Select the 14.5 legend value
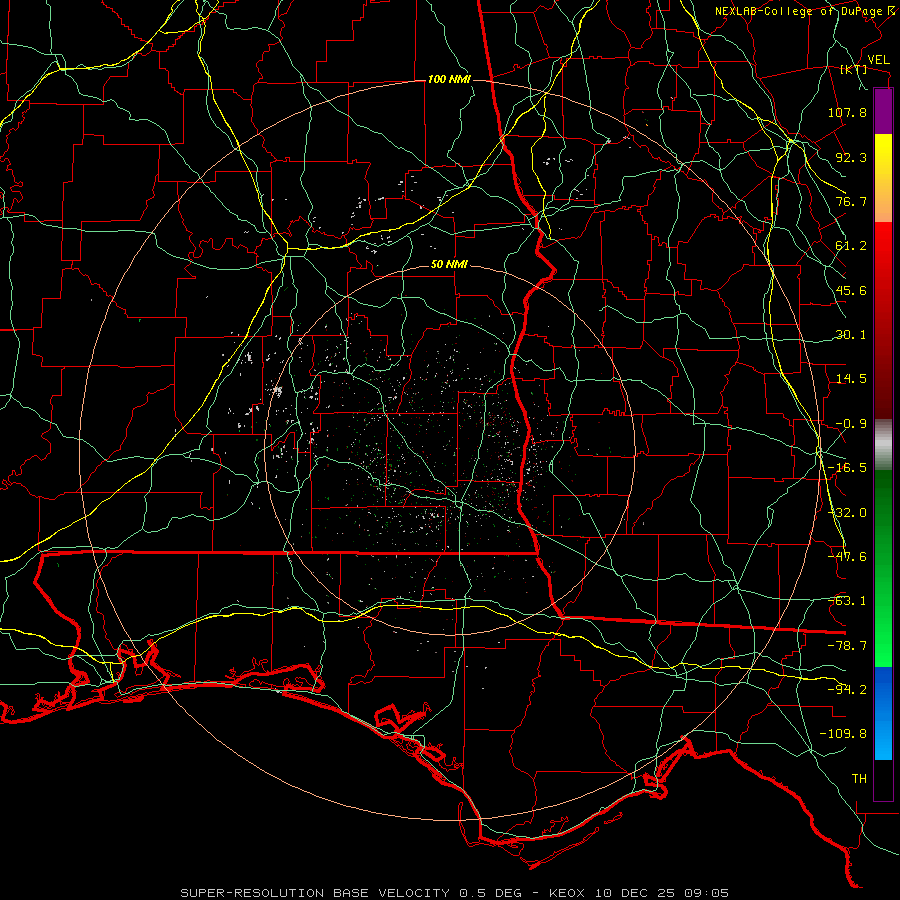The width and height of the screenshot is (900, 900). (x=851, y=379)
